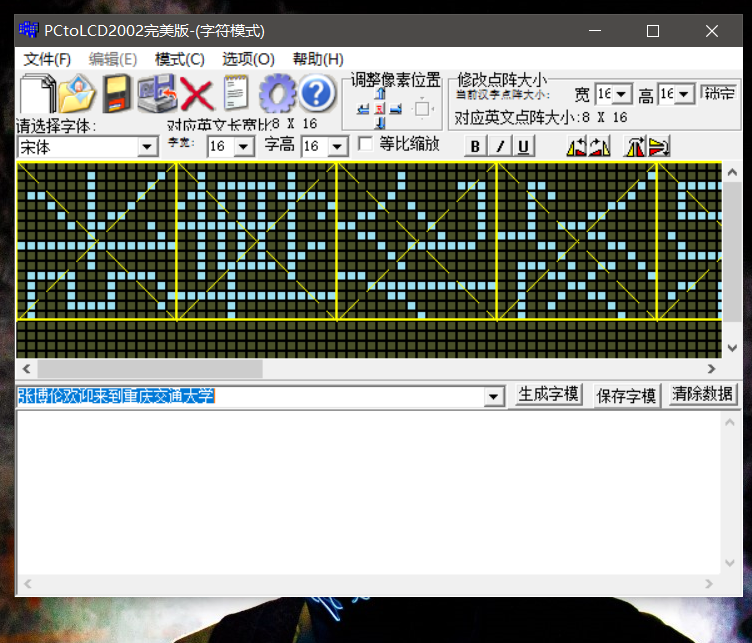752x643 pixels.
Task: Shift pixels down with the down arrow
Action: coord(380,123)
